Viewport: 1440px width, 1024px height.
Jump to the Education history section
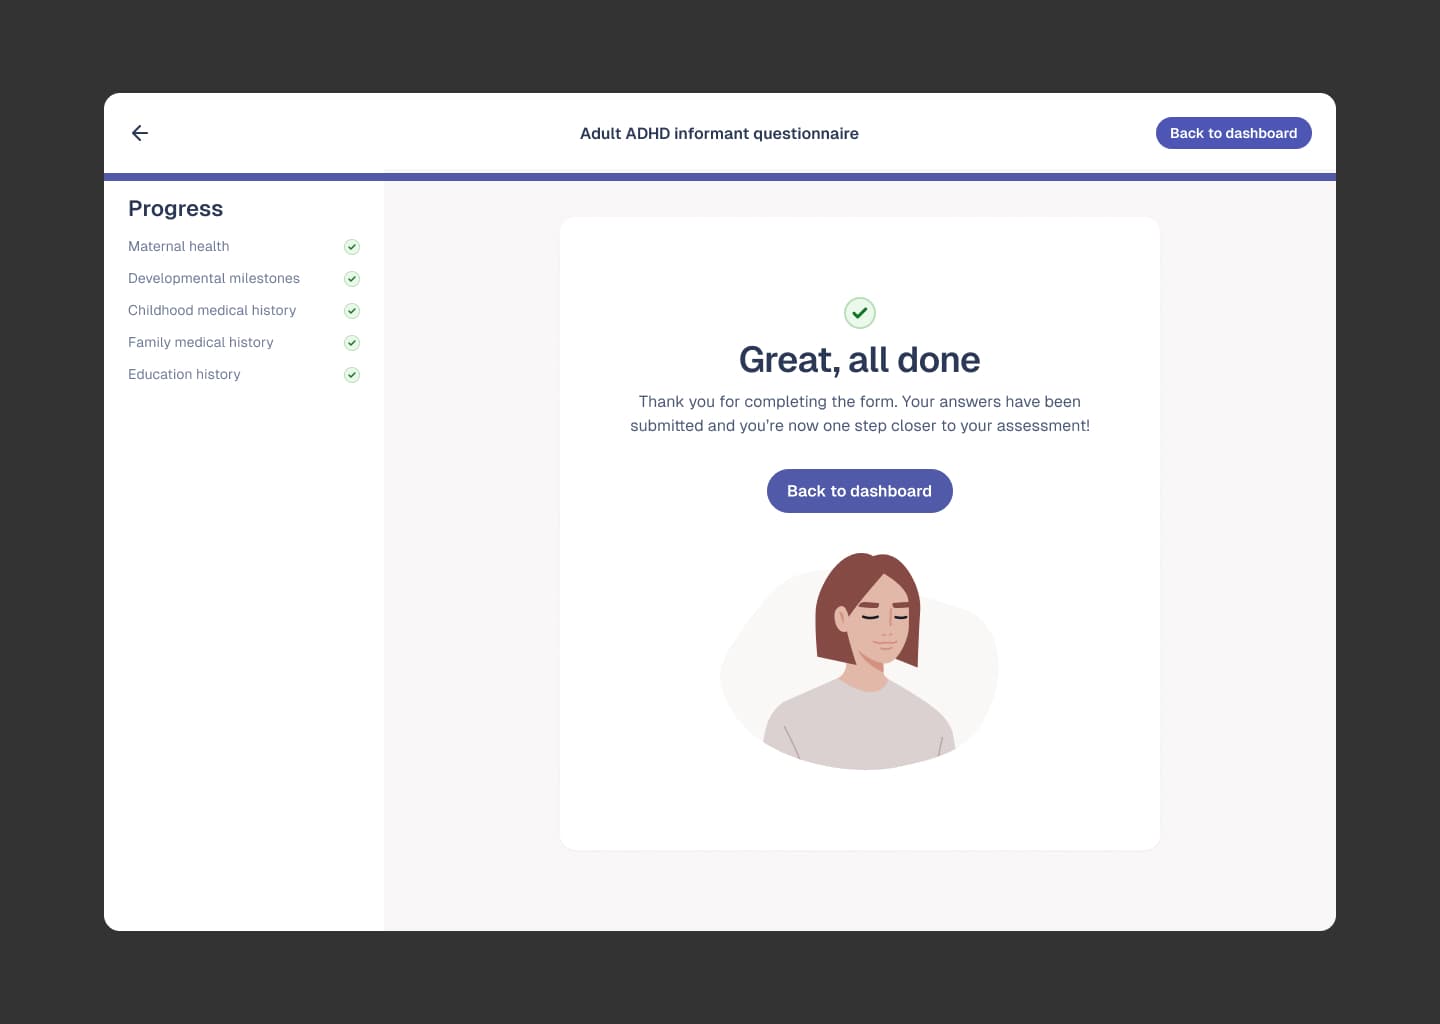click(184, 374)
